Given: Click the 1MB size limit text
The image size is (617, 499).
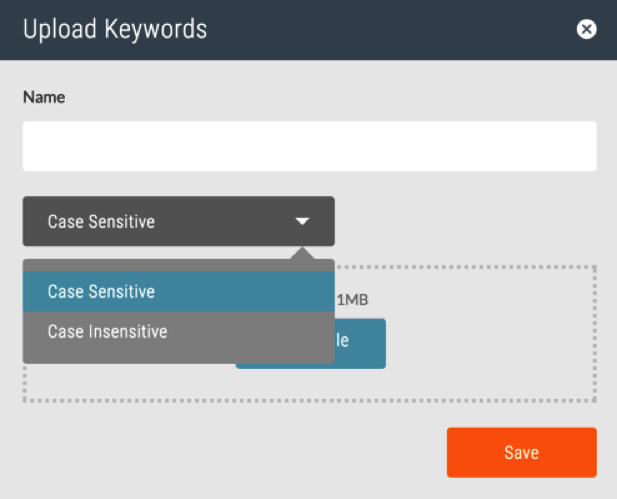Looking at the screenshot, I should coord(353,300).
